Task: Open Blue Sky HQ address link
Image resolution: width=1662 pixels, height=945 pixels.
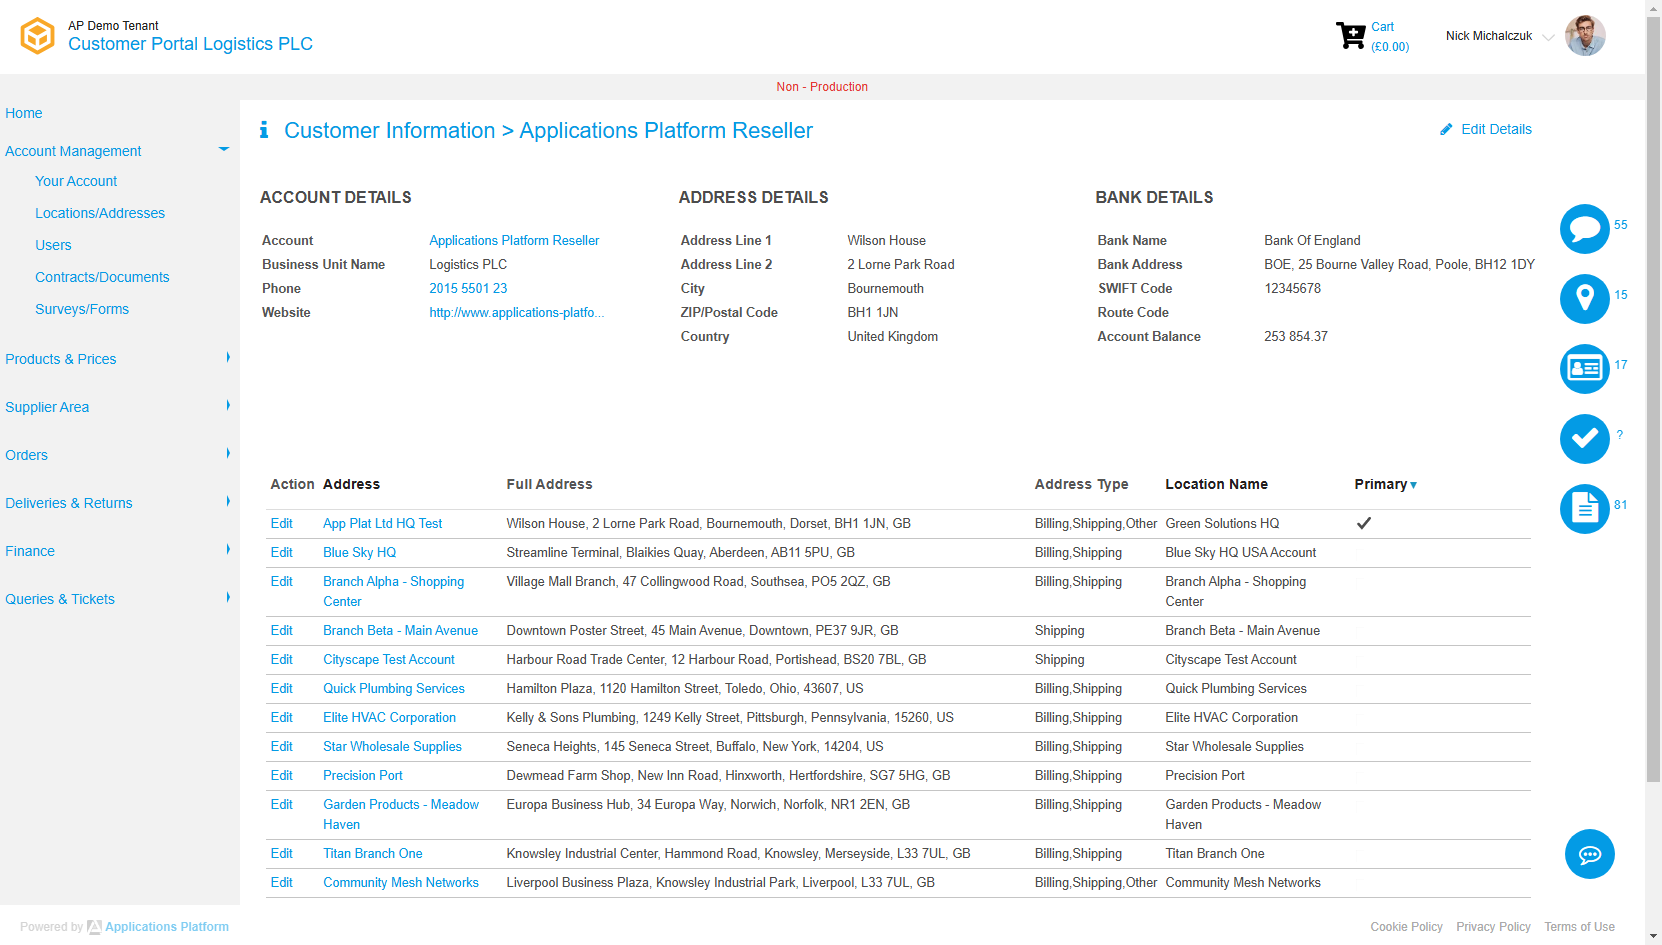Action: 359,552
